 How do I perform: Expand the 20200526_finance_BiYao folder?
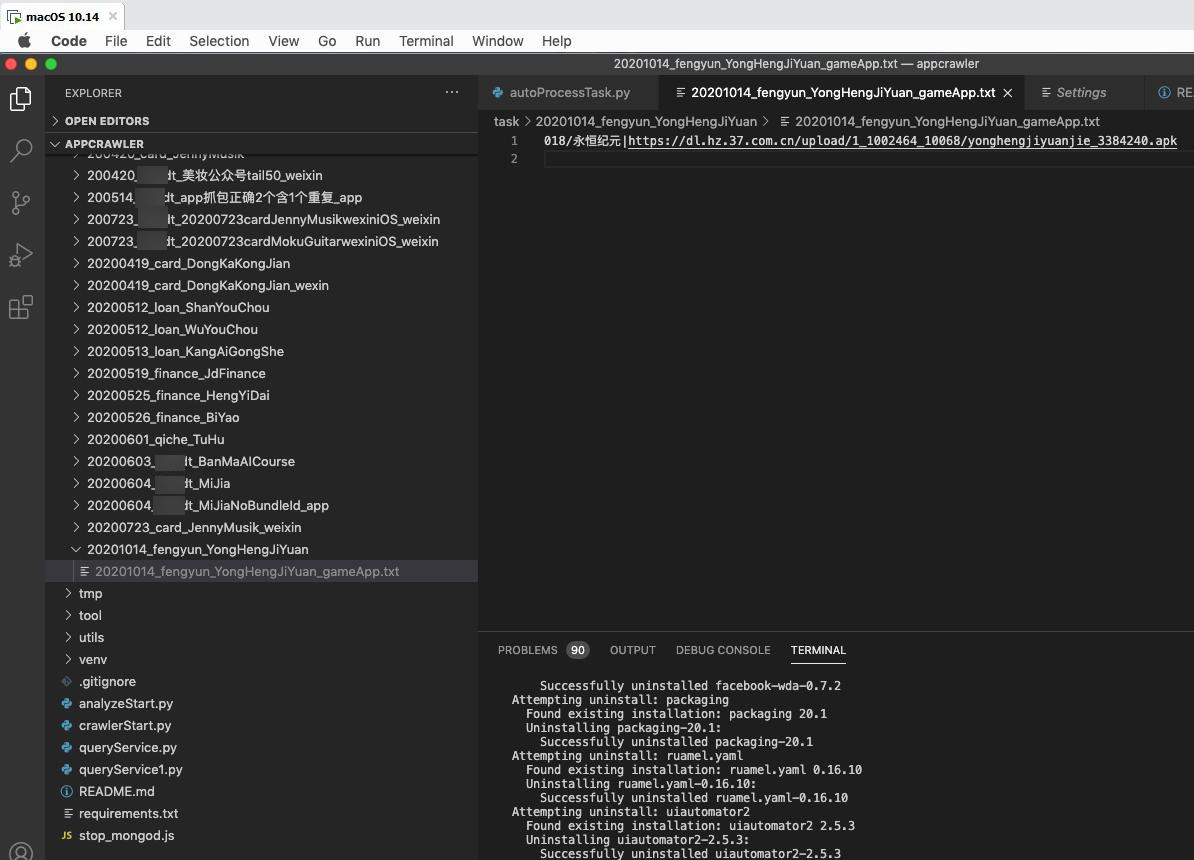76,417
